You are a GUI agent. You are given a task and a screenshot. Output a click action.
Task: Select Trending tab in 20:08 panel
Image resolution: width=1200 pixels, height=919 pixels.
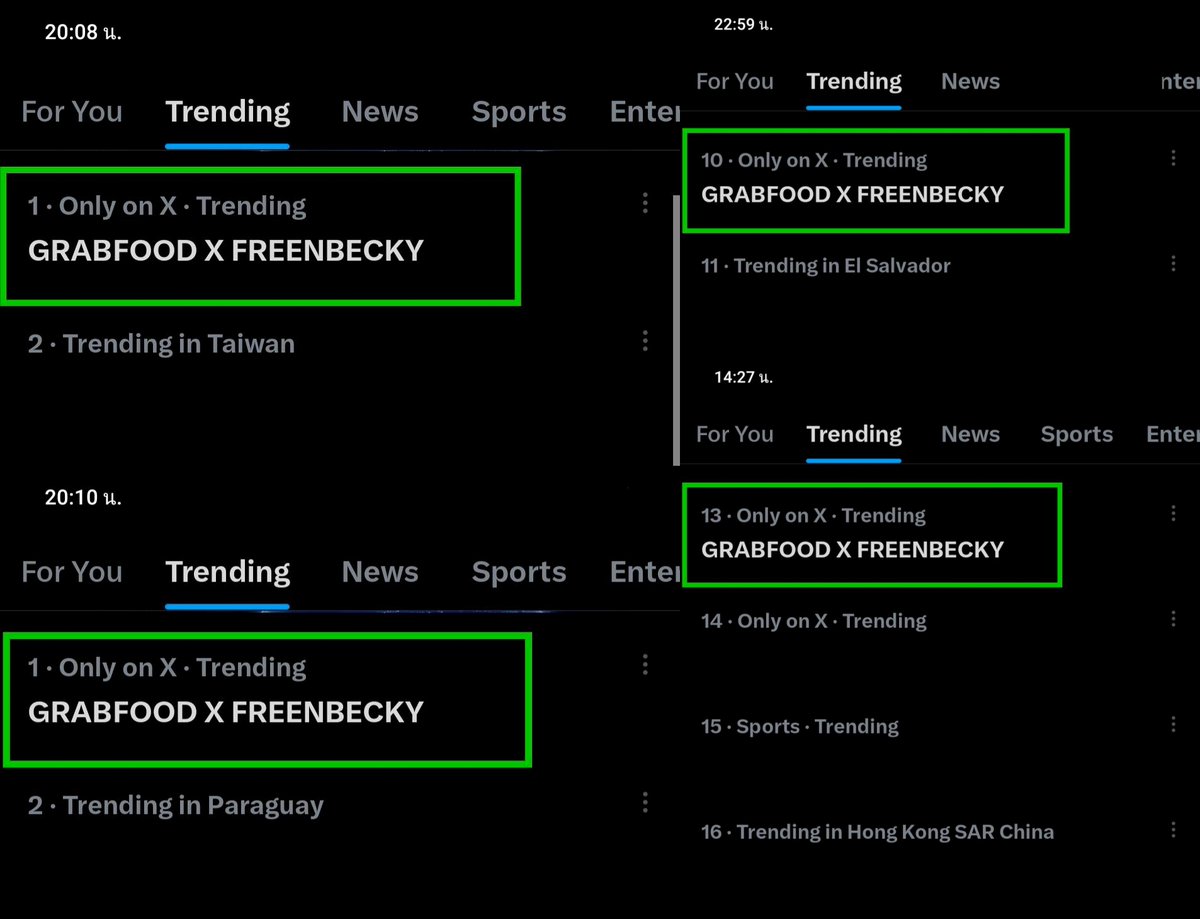(x=228, y=112)
